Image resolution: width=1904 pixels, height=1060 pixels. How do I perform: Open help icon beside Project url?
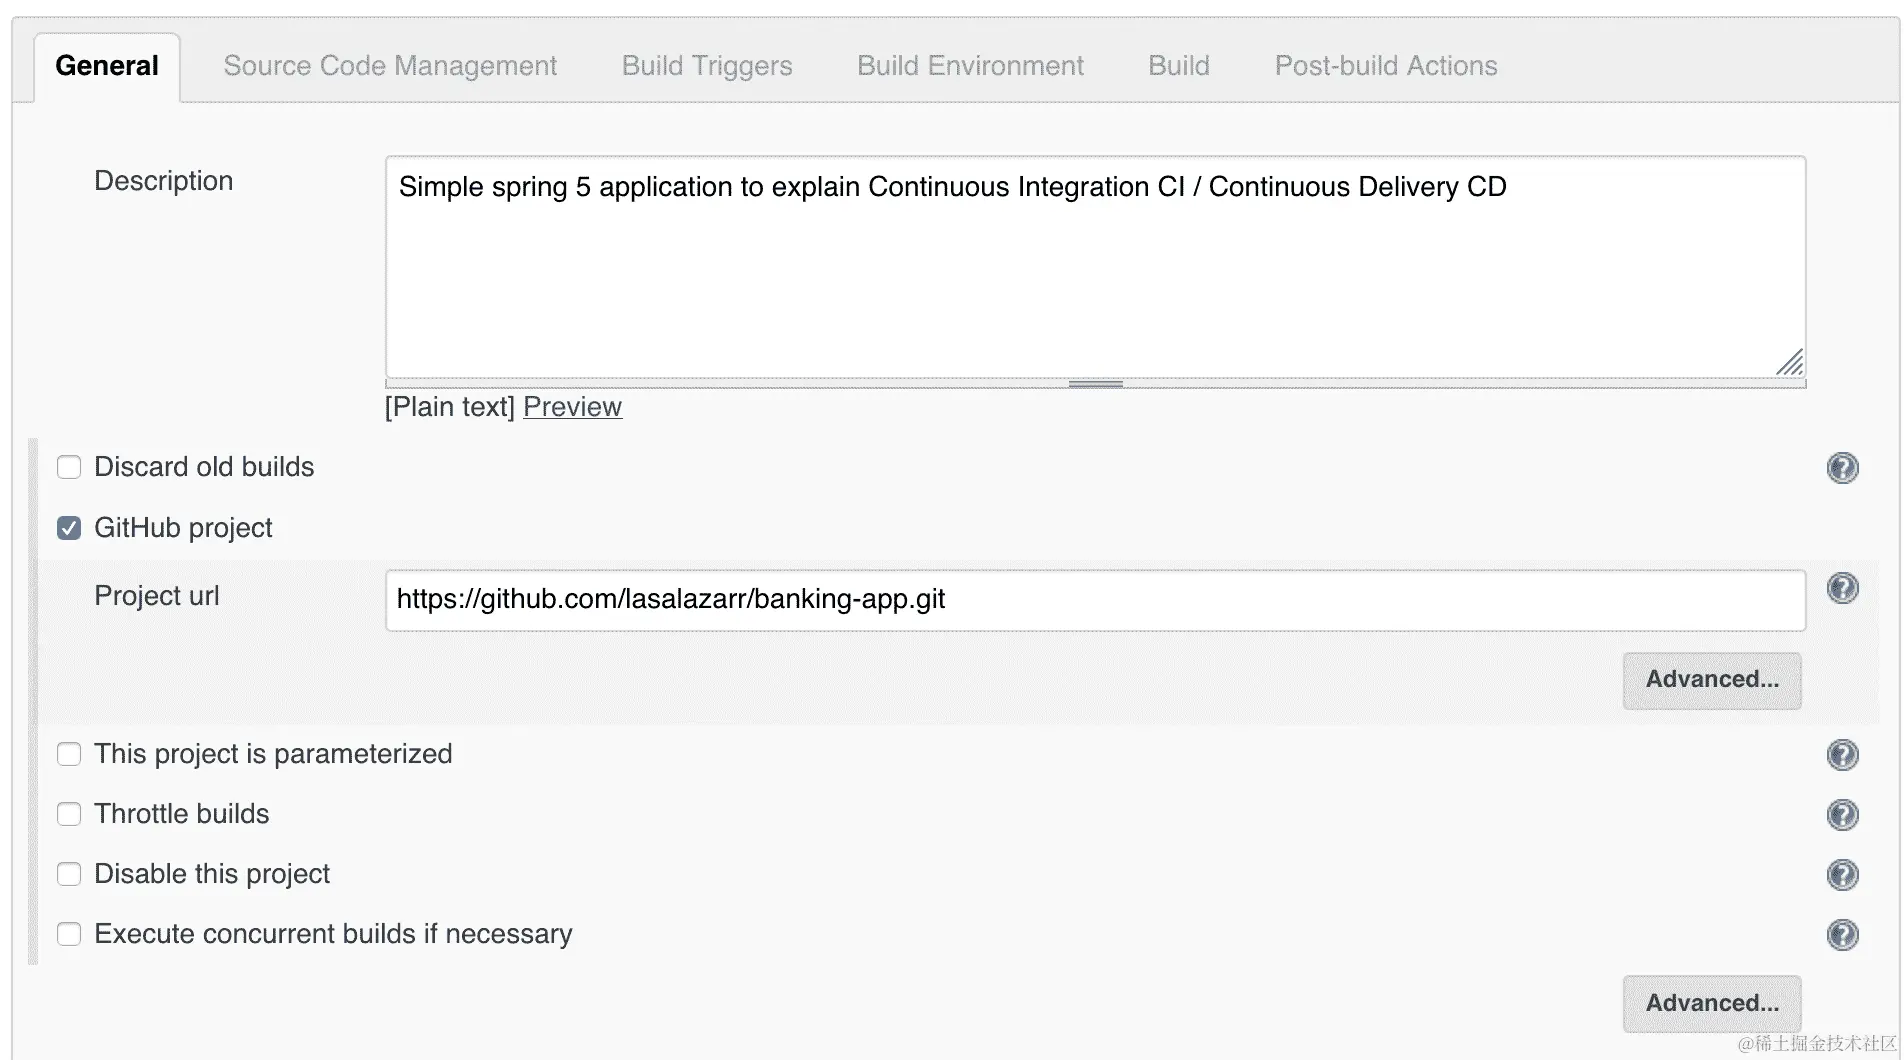pyautogui.click(x=1842, y=588)
